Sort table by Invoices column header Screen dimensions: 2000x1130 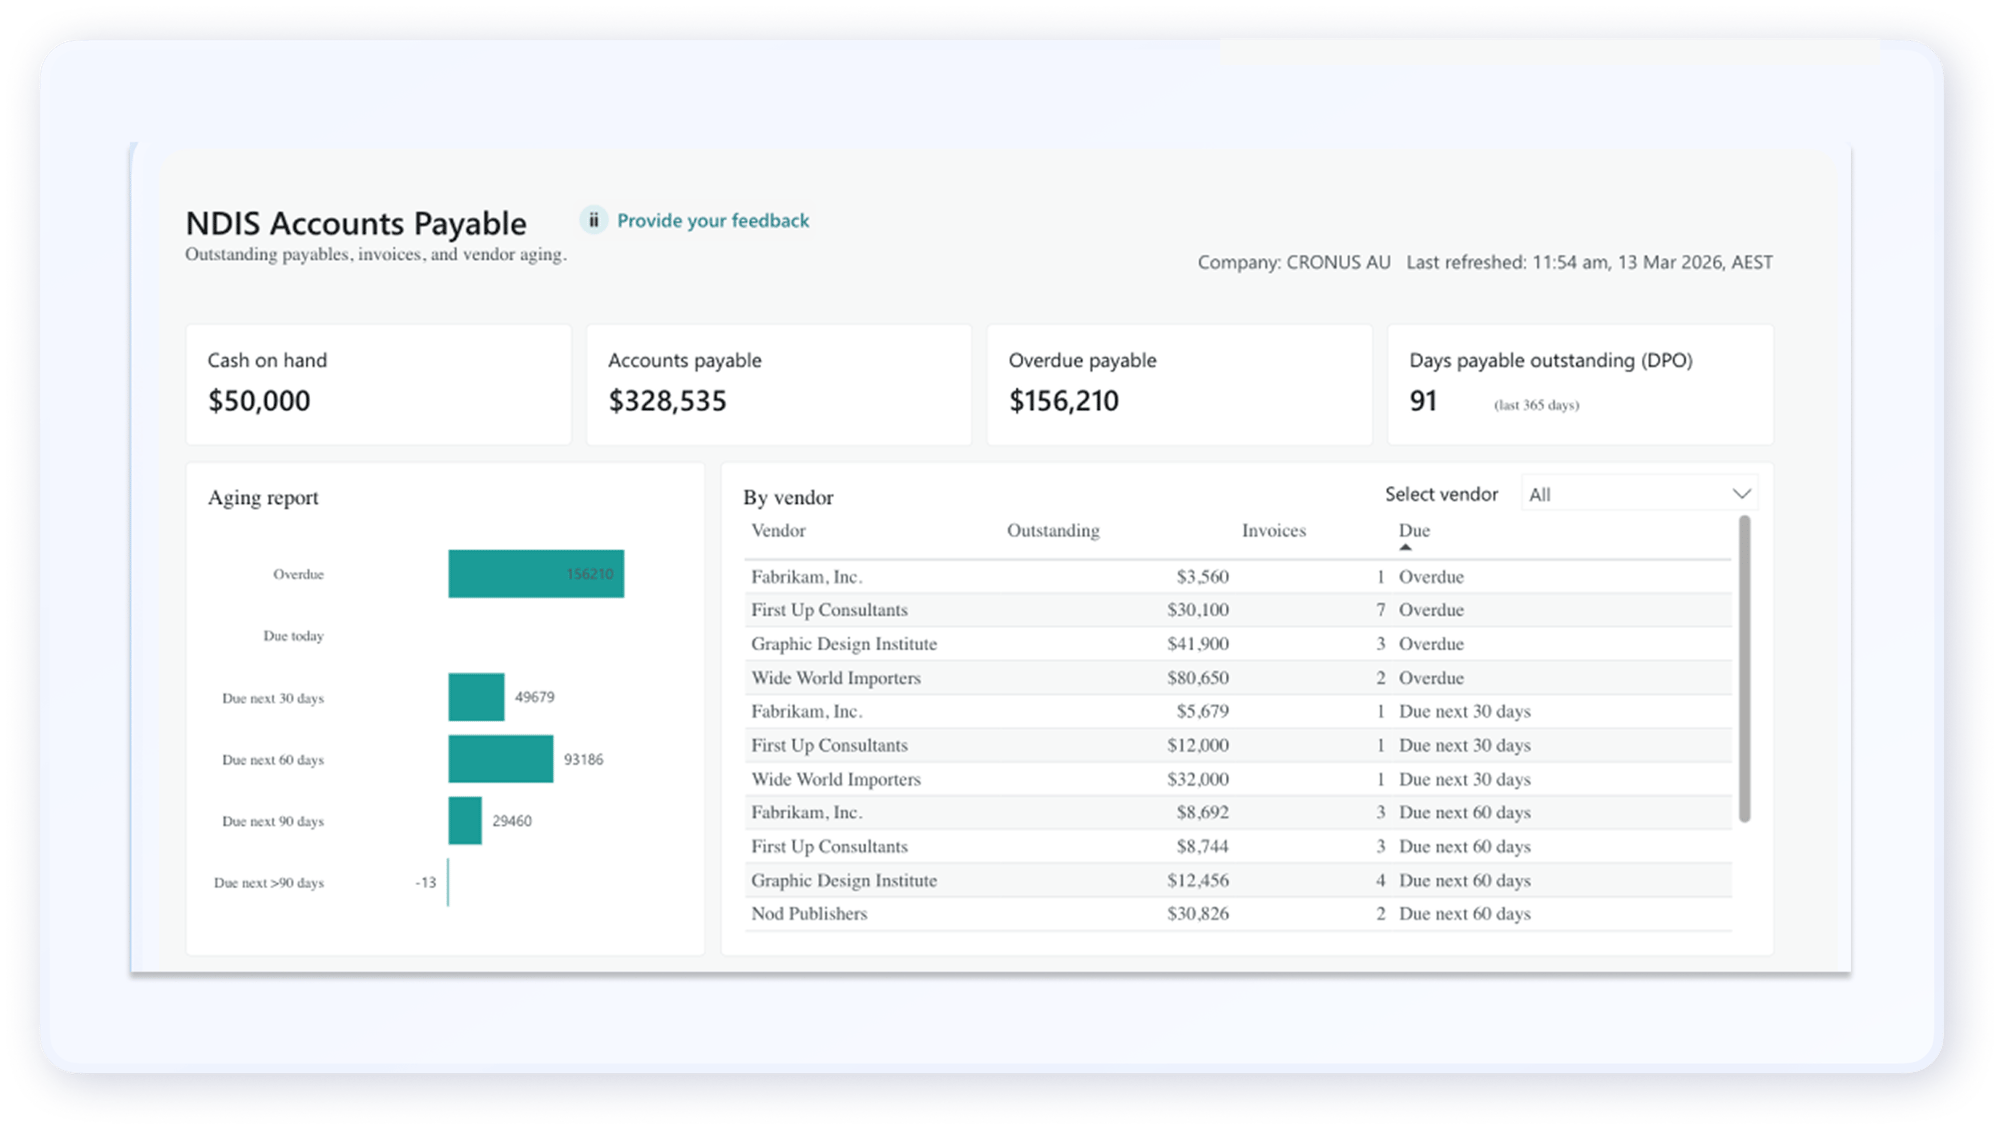[1273, 531]
